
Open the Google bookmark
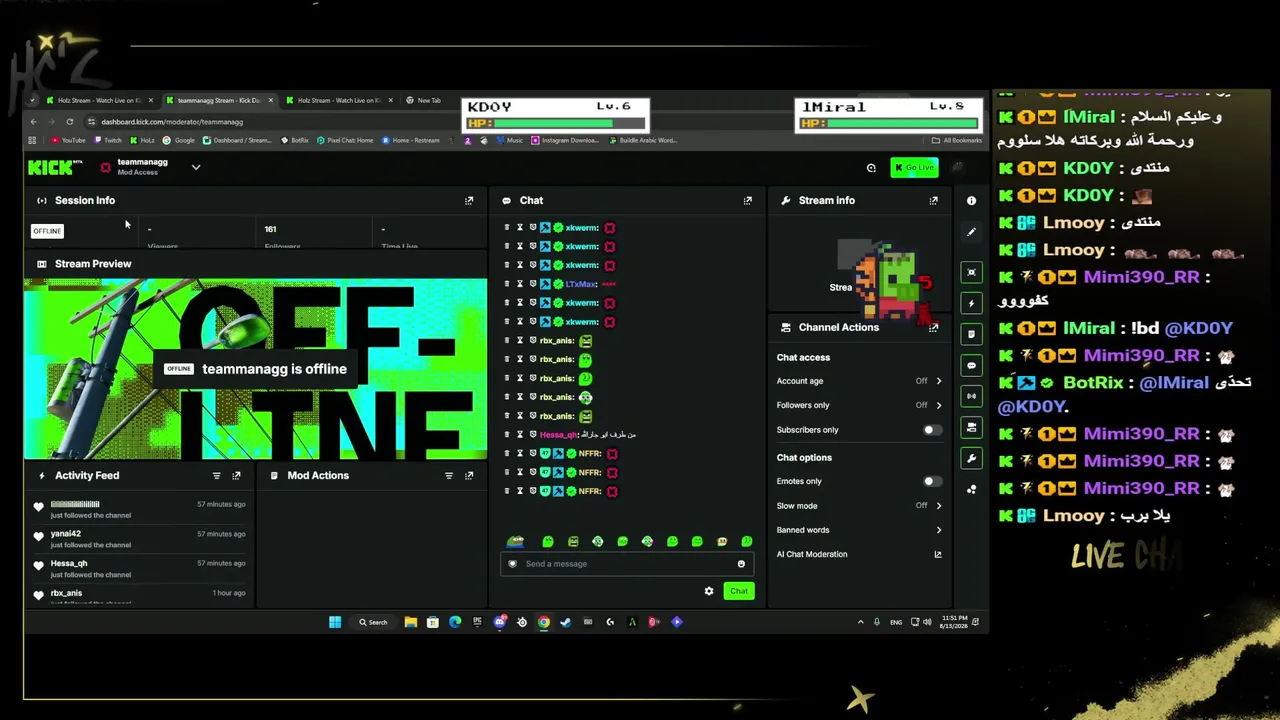coord(180,140)
